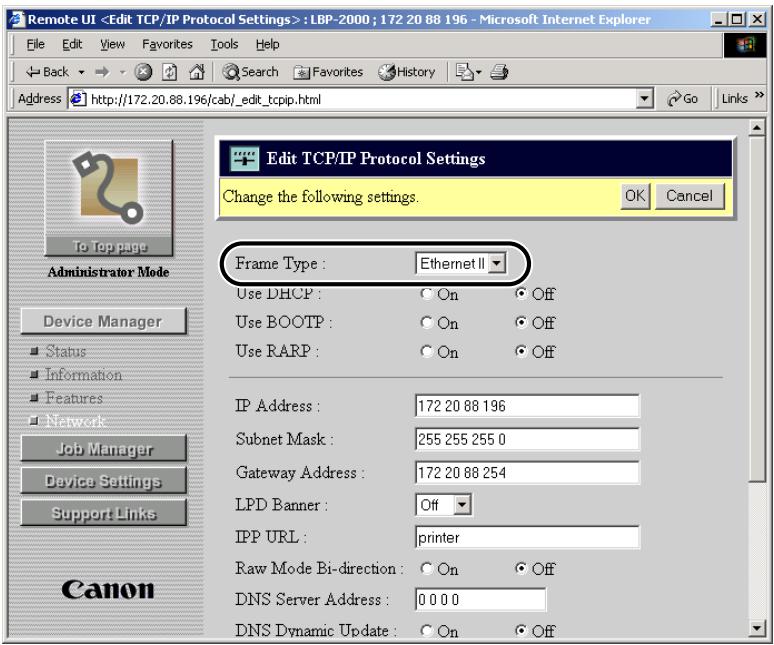Set Use DHCP to Off

tap(521, 294)
